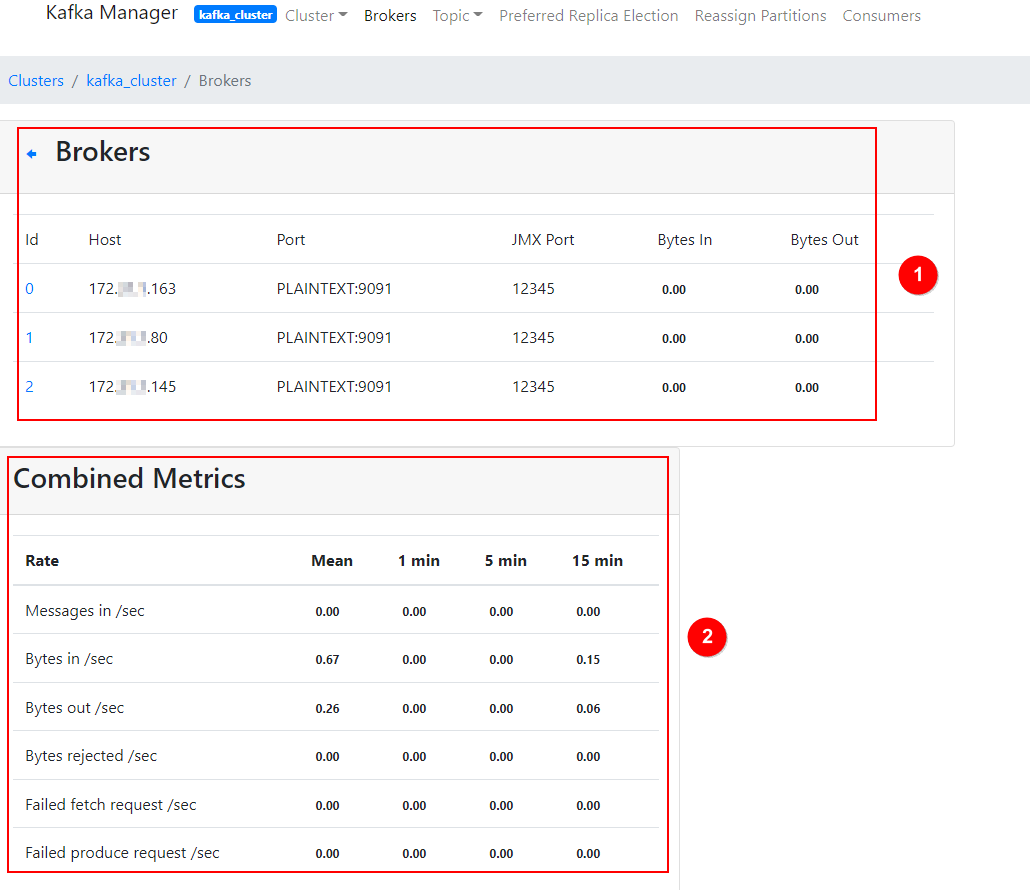Click the Bytes Out column header
Image resolution: width=1030 pixels, height=890 pixels.
click(x=824, y=240)
